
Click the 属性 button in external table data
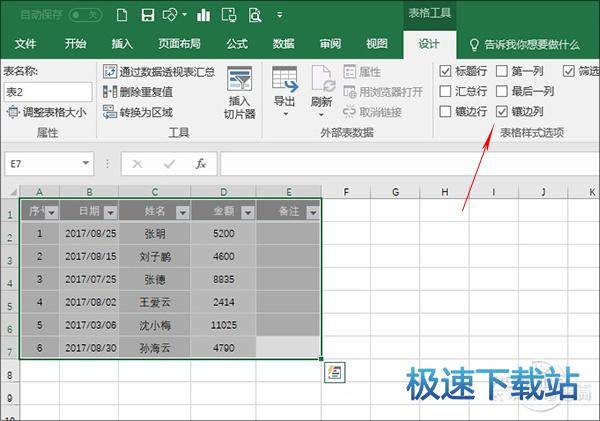(362, 72)
